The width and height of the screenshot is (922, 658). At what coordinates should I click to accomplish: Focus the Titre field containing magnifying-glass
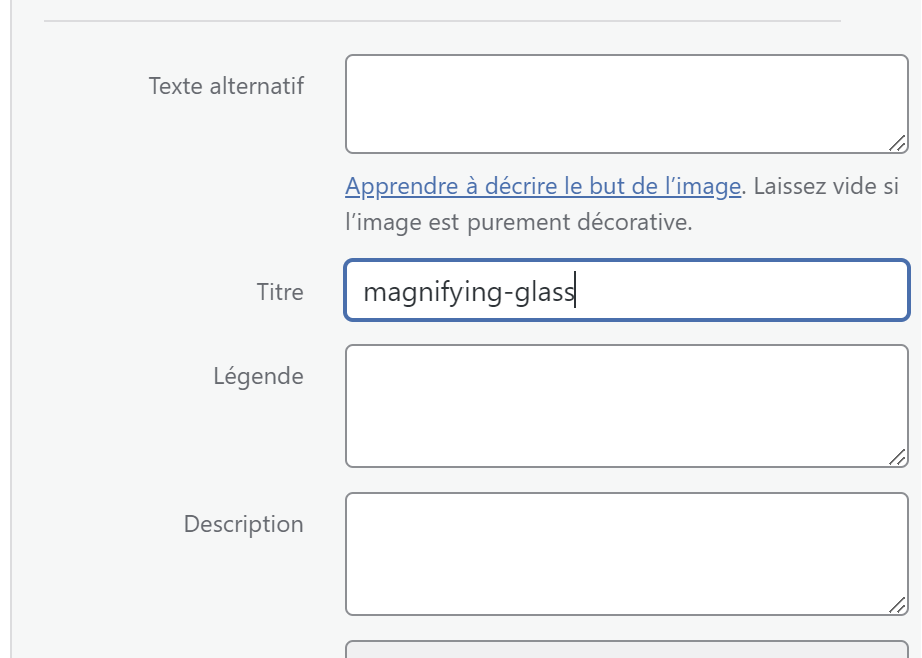click(x=627, y=290)
